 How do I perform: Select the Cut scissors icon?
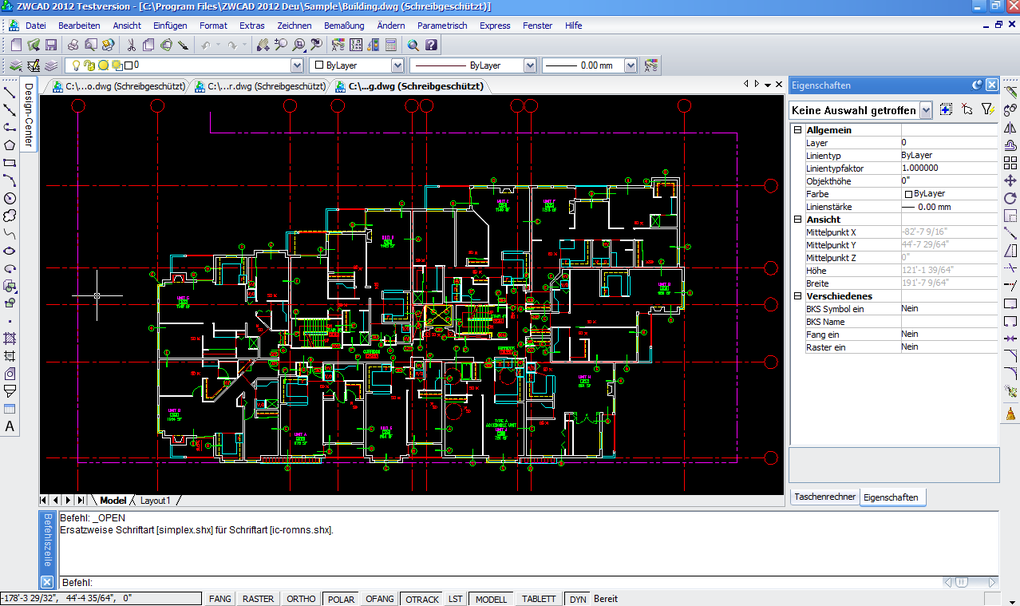pos(131,45)
